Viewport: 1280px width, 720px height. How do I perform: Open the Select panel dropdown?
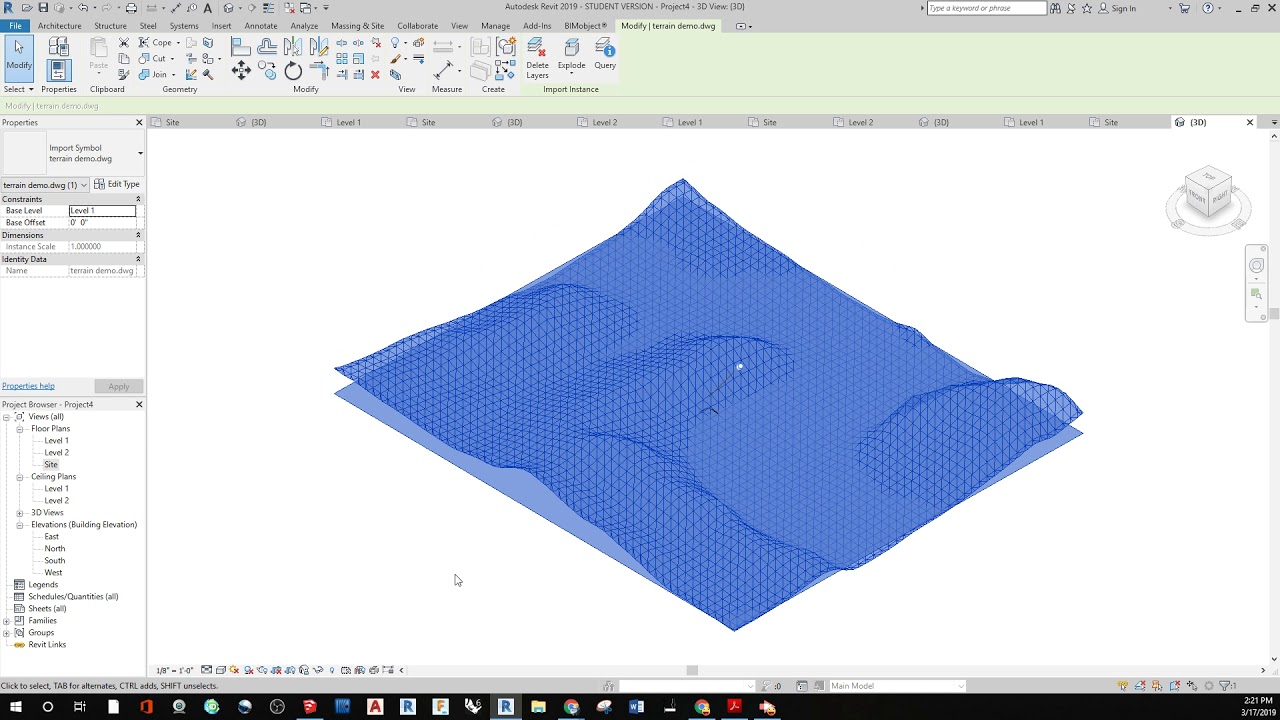(x=18, y=89)
